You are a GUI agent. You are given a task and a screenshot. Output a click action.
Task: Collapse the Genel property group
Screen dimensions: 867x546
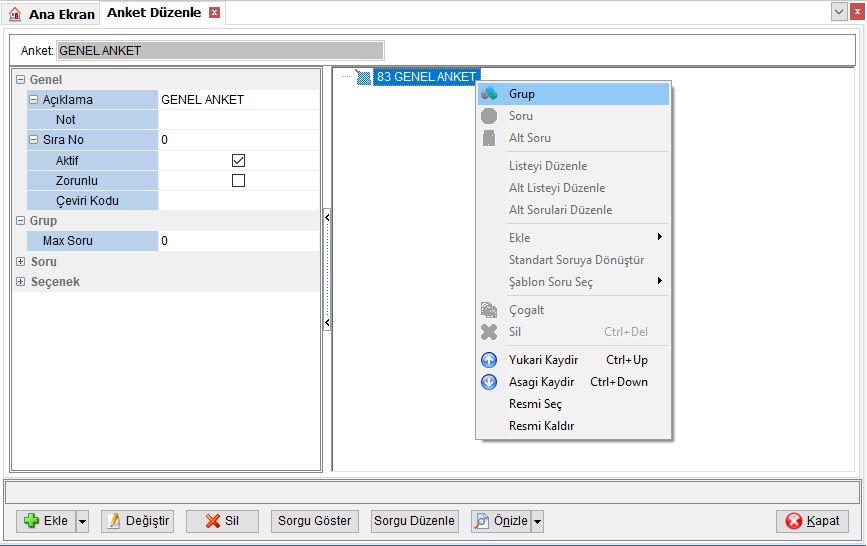point(20,80)
